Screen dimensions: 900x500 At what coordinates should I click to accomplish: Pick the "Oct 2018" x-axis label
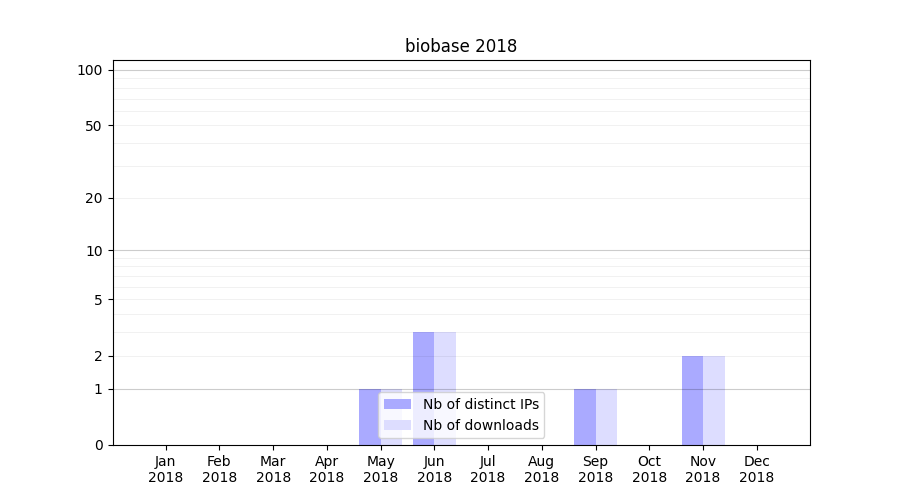coord(649,469)
